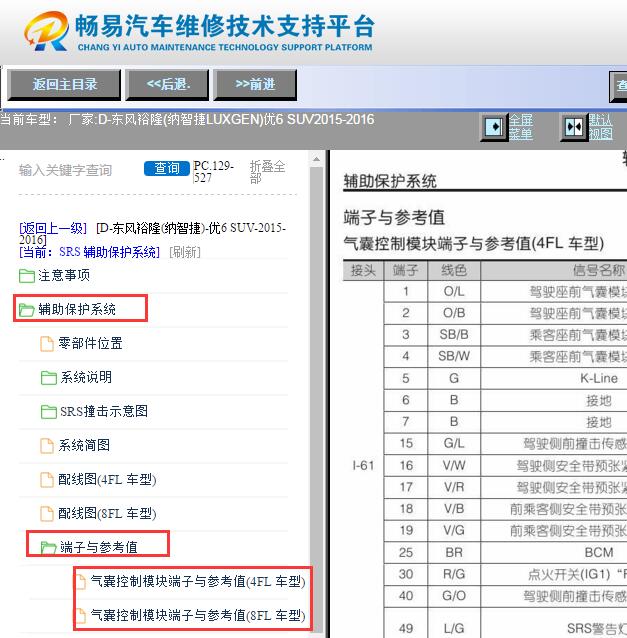Screen dimensions: 627x638
Task: Click the SRS撞击示意图 folder icon
Action: point(49,411)
